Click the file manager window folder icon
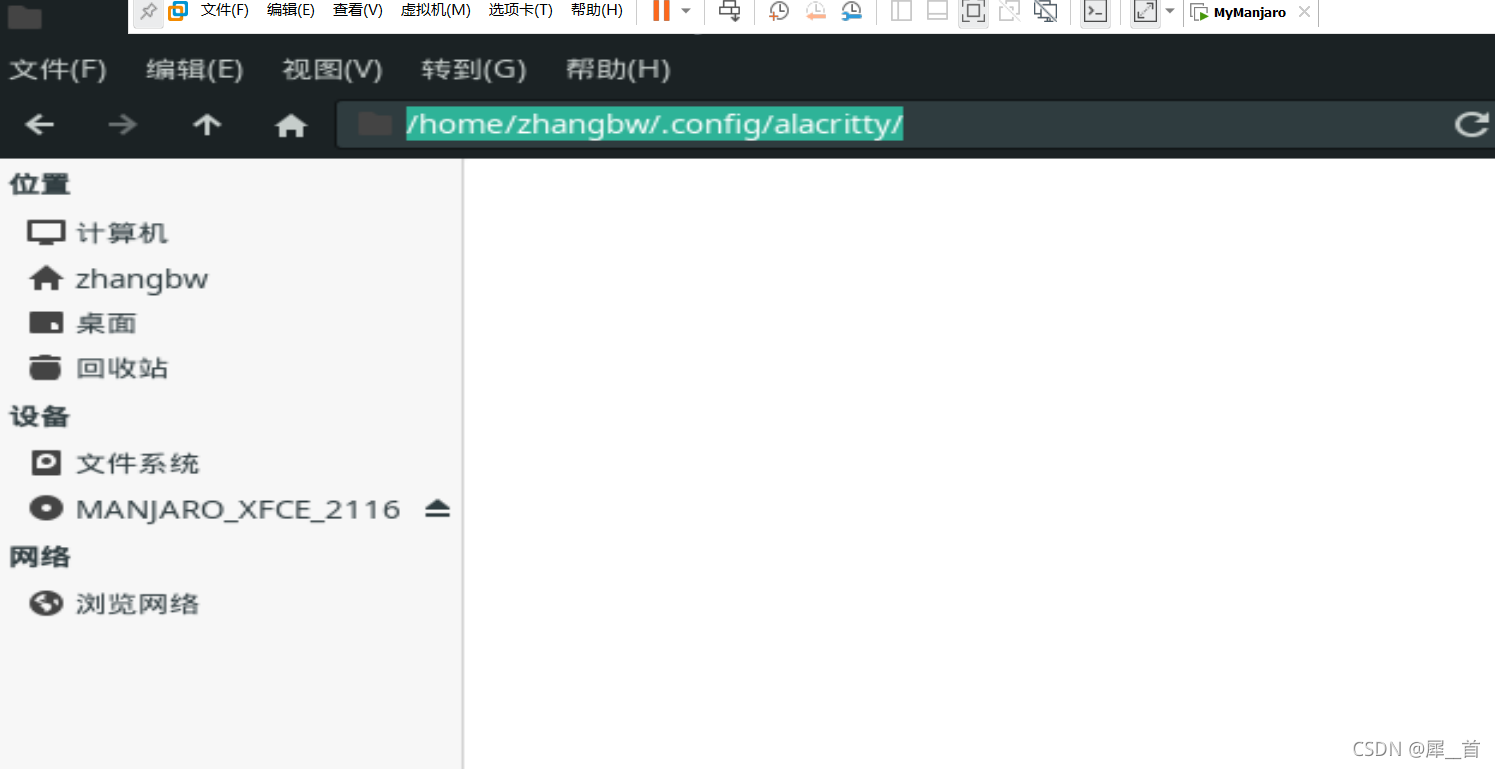Image resolution: width=1495 pixels, height=769 pixels. [24, 17]
